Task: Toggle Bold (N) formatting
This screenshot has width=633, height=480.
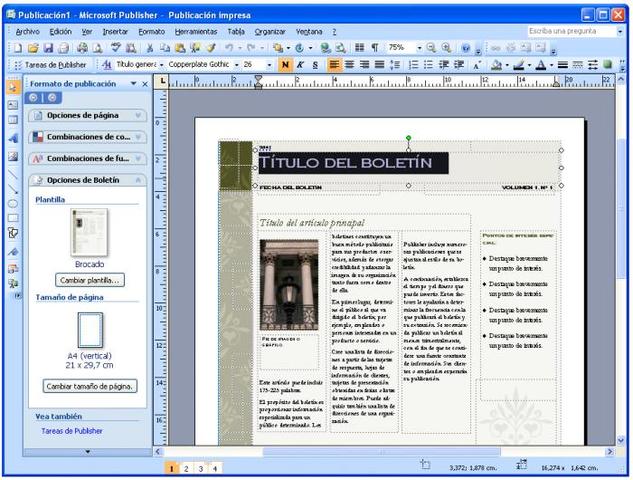Action: pyautogui.click(x=285, y=64)
